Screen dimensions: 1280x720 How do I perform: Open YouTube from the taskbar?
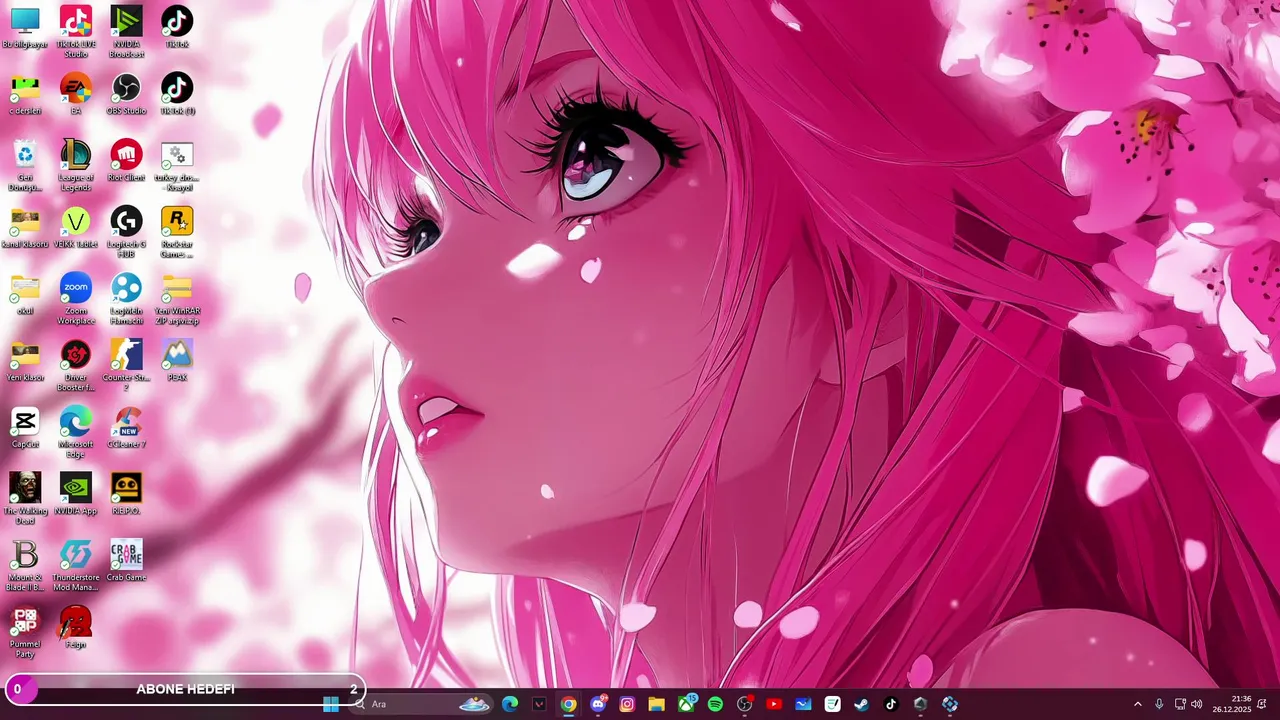[773, 704]
